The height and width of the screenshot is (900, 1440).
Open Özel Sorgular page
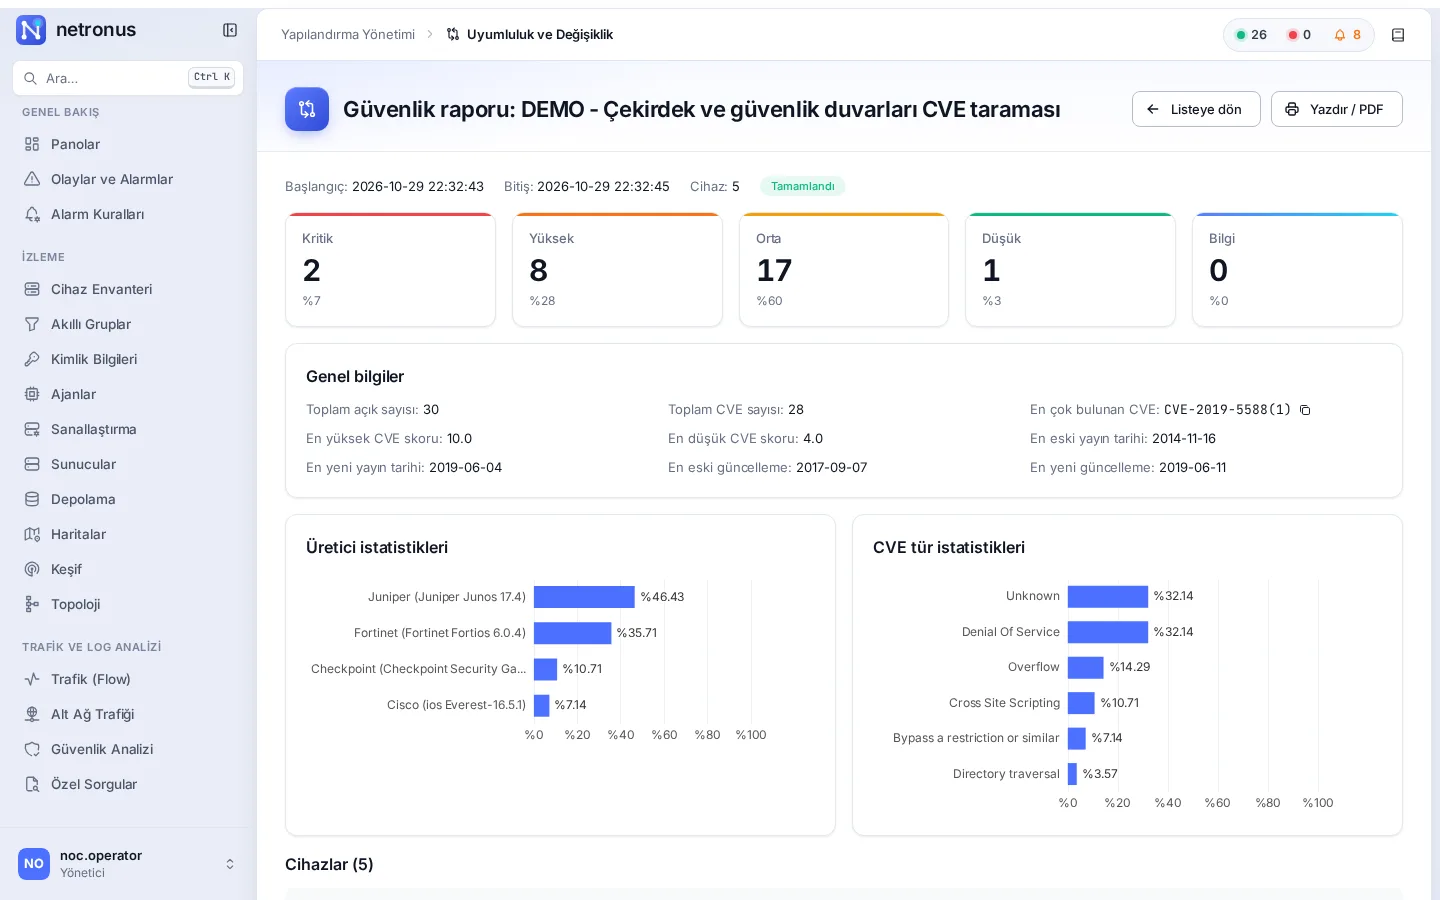[x=128, y=784]
